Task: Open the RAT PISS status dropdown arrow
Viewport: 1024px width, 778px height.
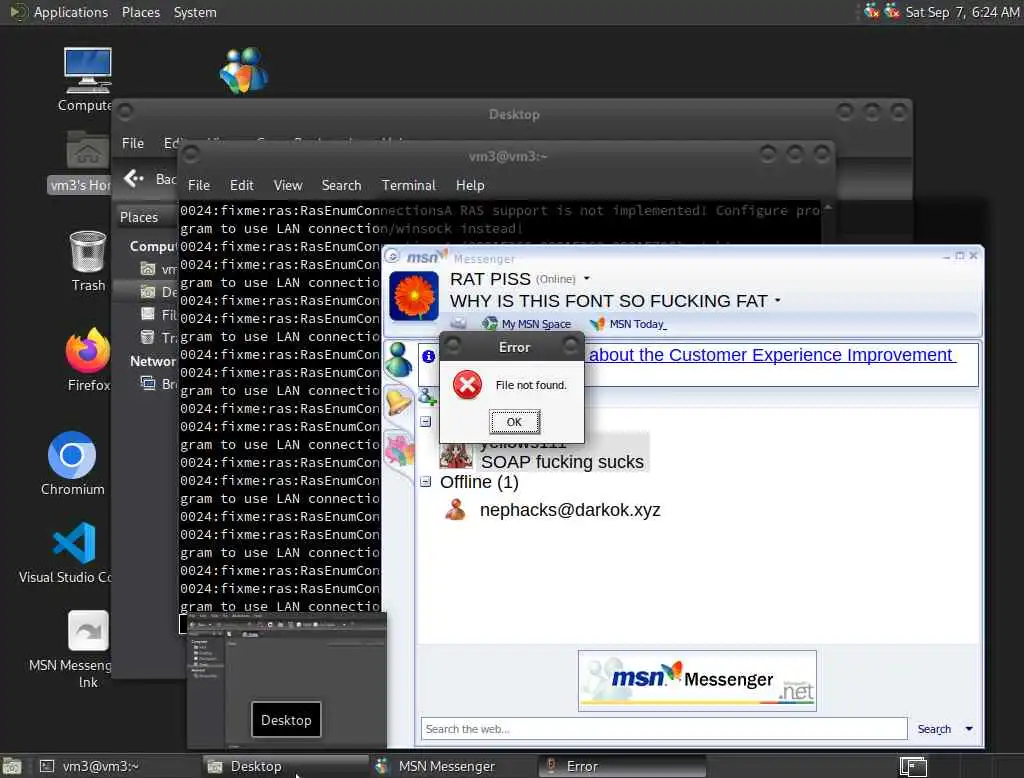Action: point(586,279)
